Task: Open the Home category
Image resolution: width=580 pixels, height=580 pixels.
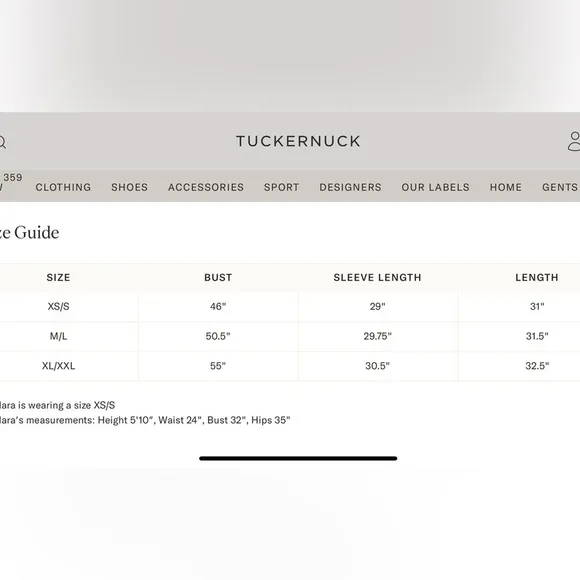Action: (x=506, y=187)
